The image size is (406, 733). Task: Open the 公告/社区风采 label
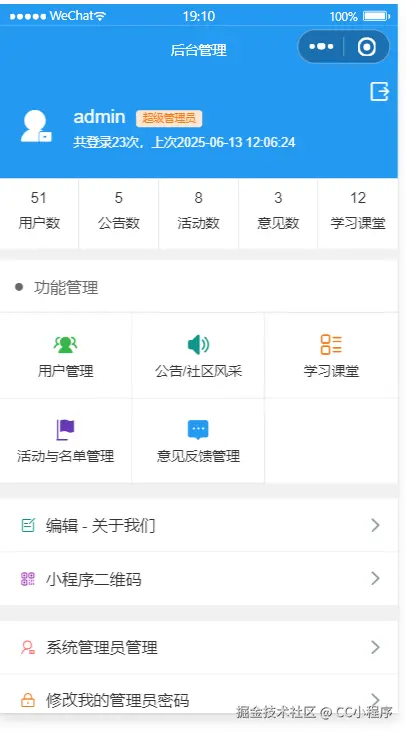(x=198, y=372)
